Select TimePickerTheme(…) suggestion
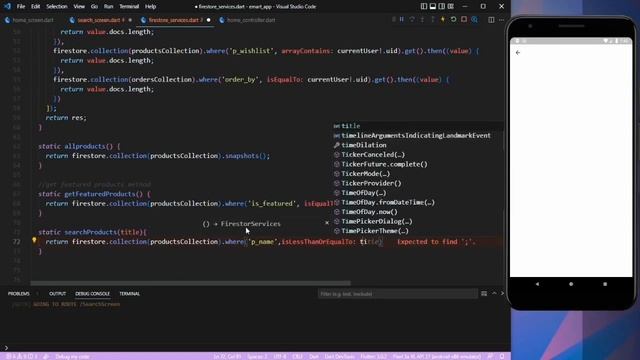Image resolution: width=640 pixels, height=360 pixels. 418,231
